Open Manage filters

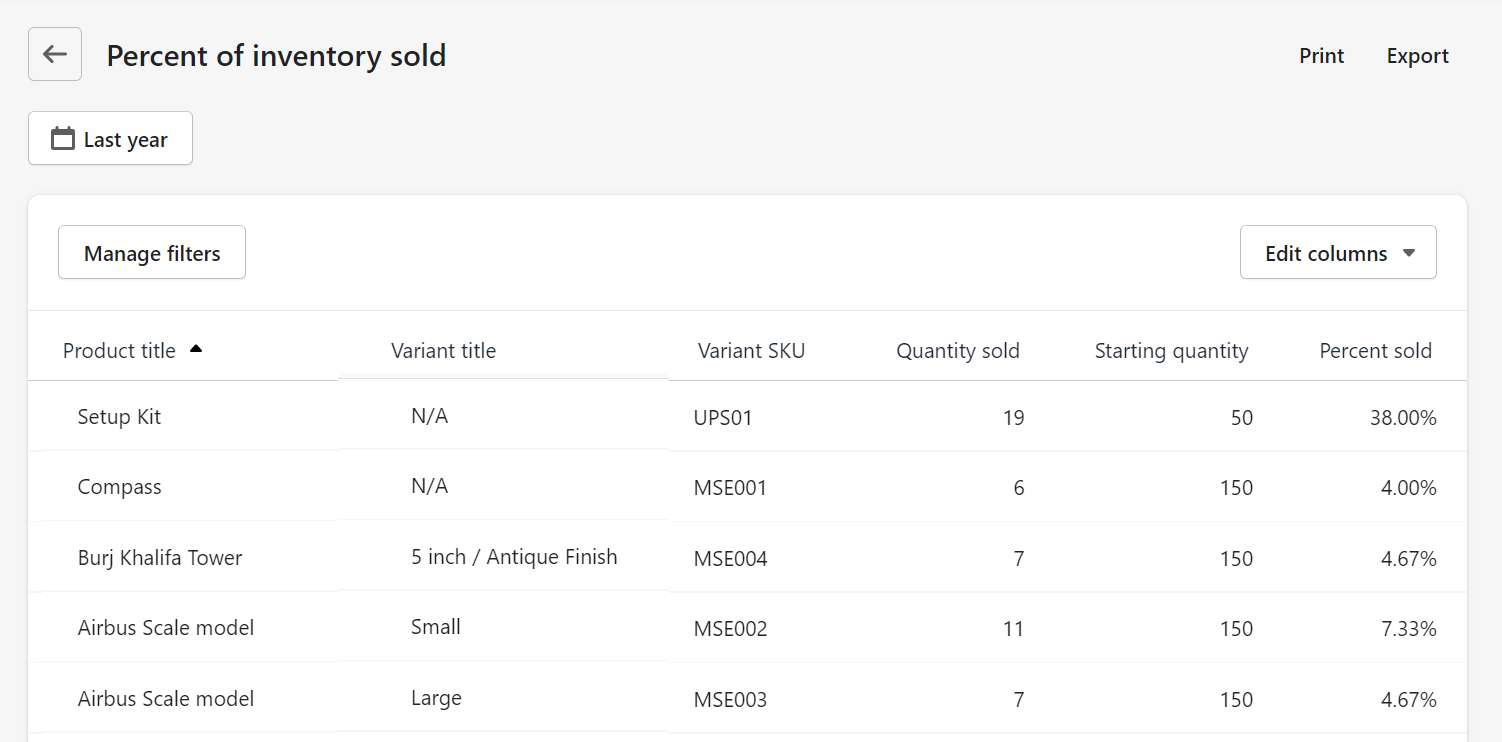(152, 252)
